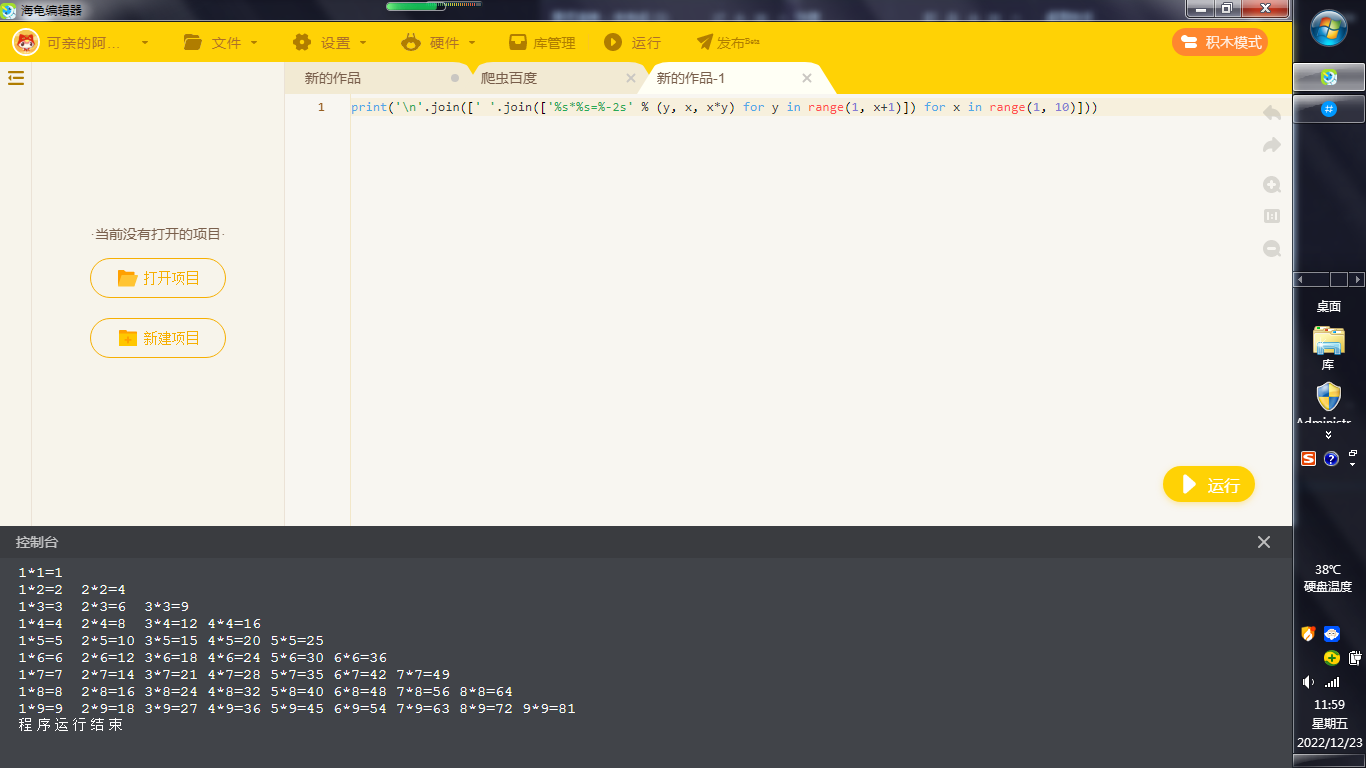Click line number 1 in gutter
Viewport: 1366px width, 768px height.
(321, 107)
